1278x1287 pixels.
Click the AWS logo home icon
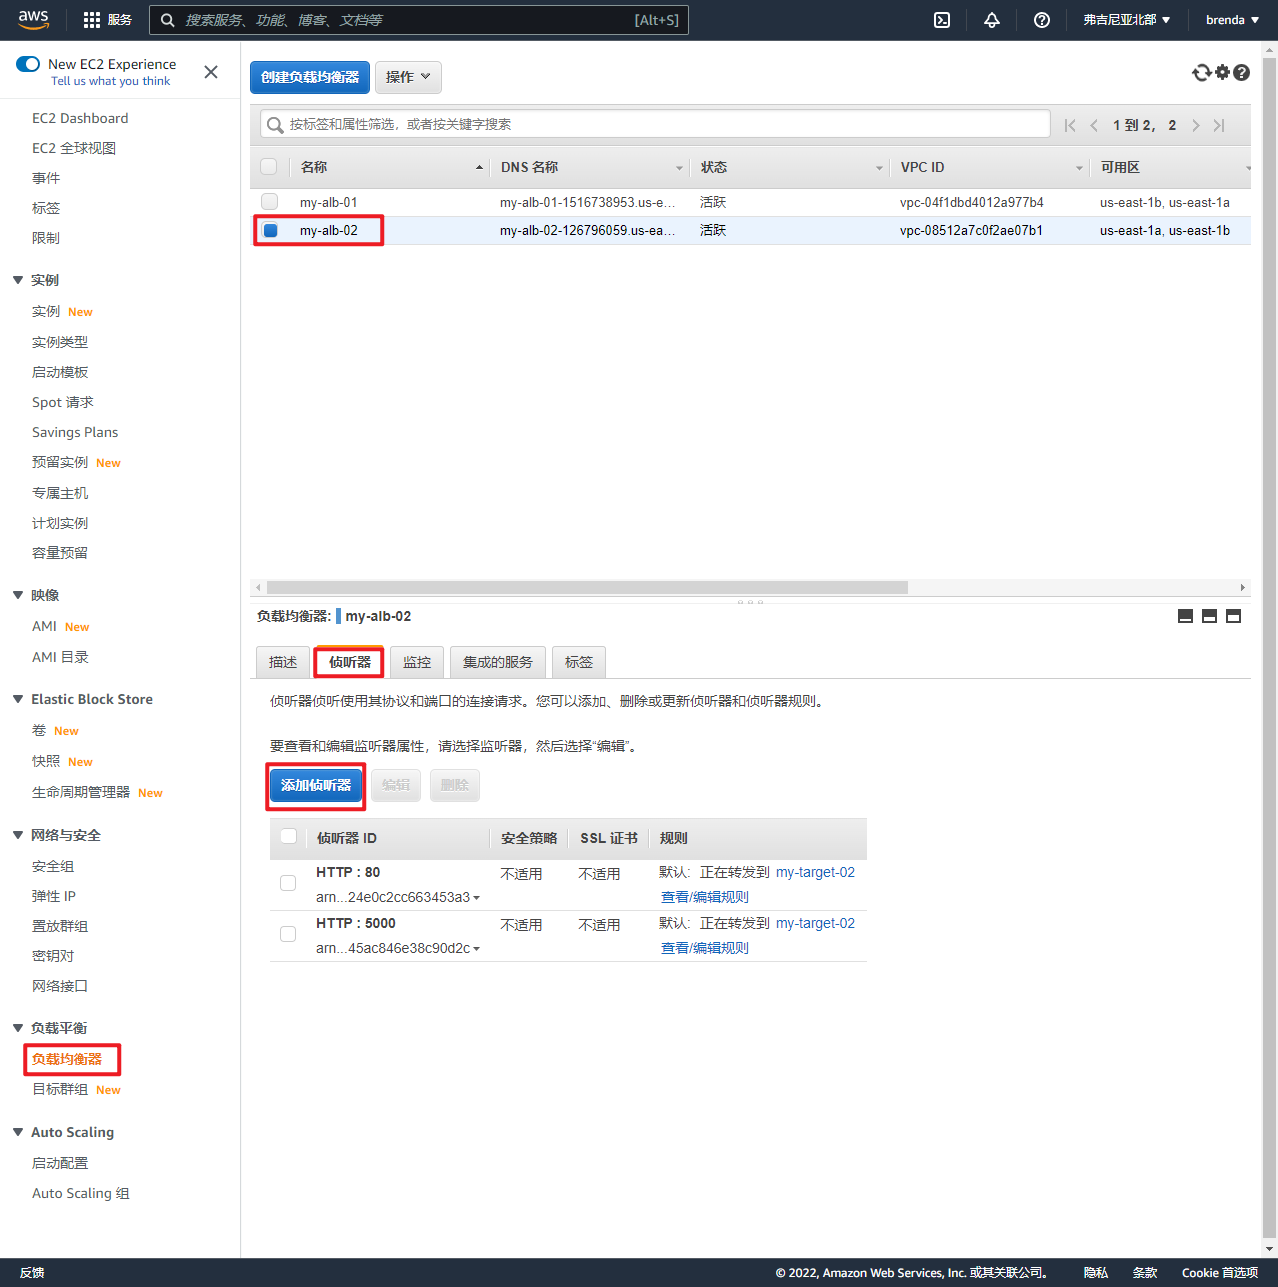(33, 20)
